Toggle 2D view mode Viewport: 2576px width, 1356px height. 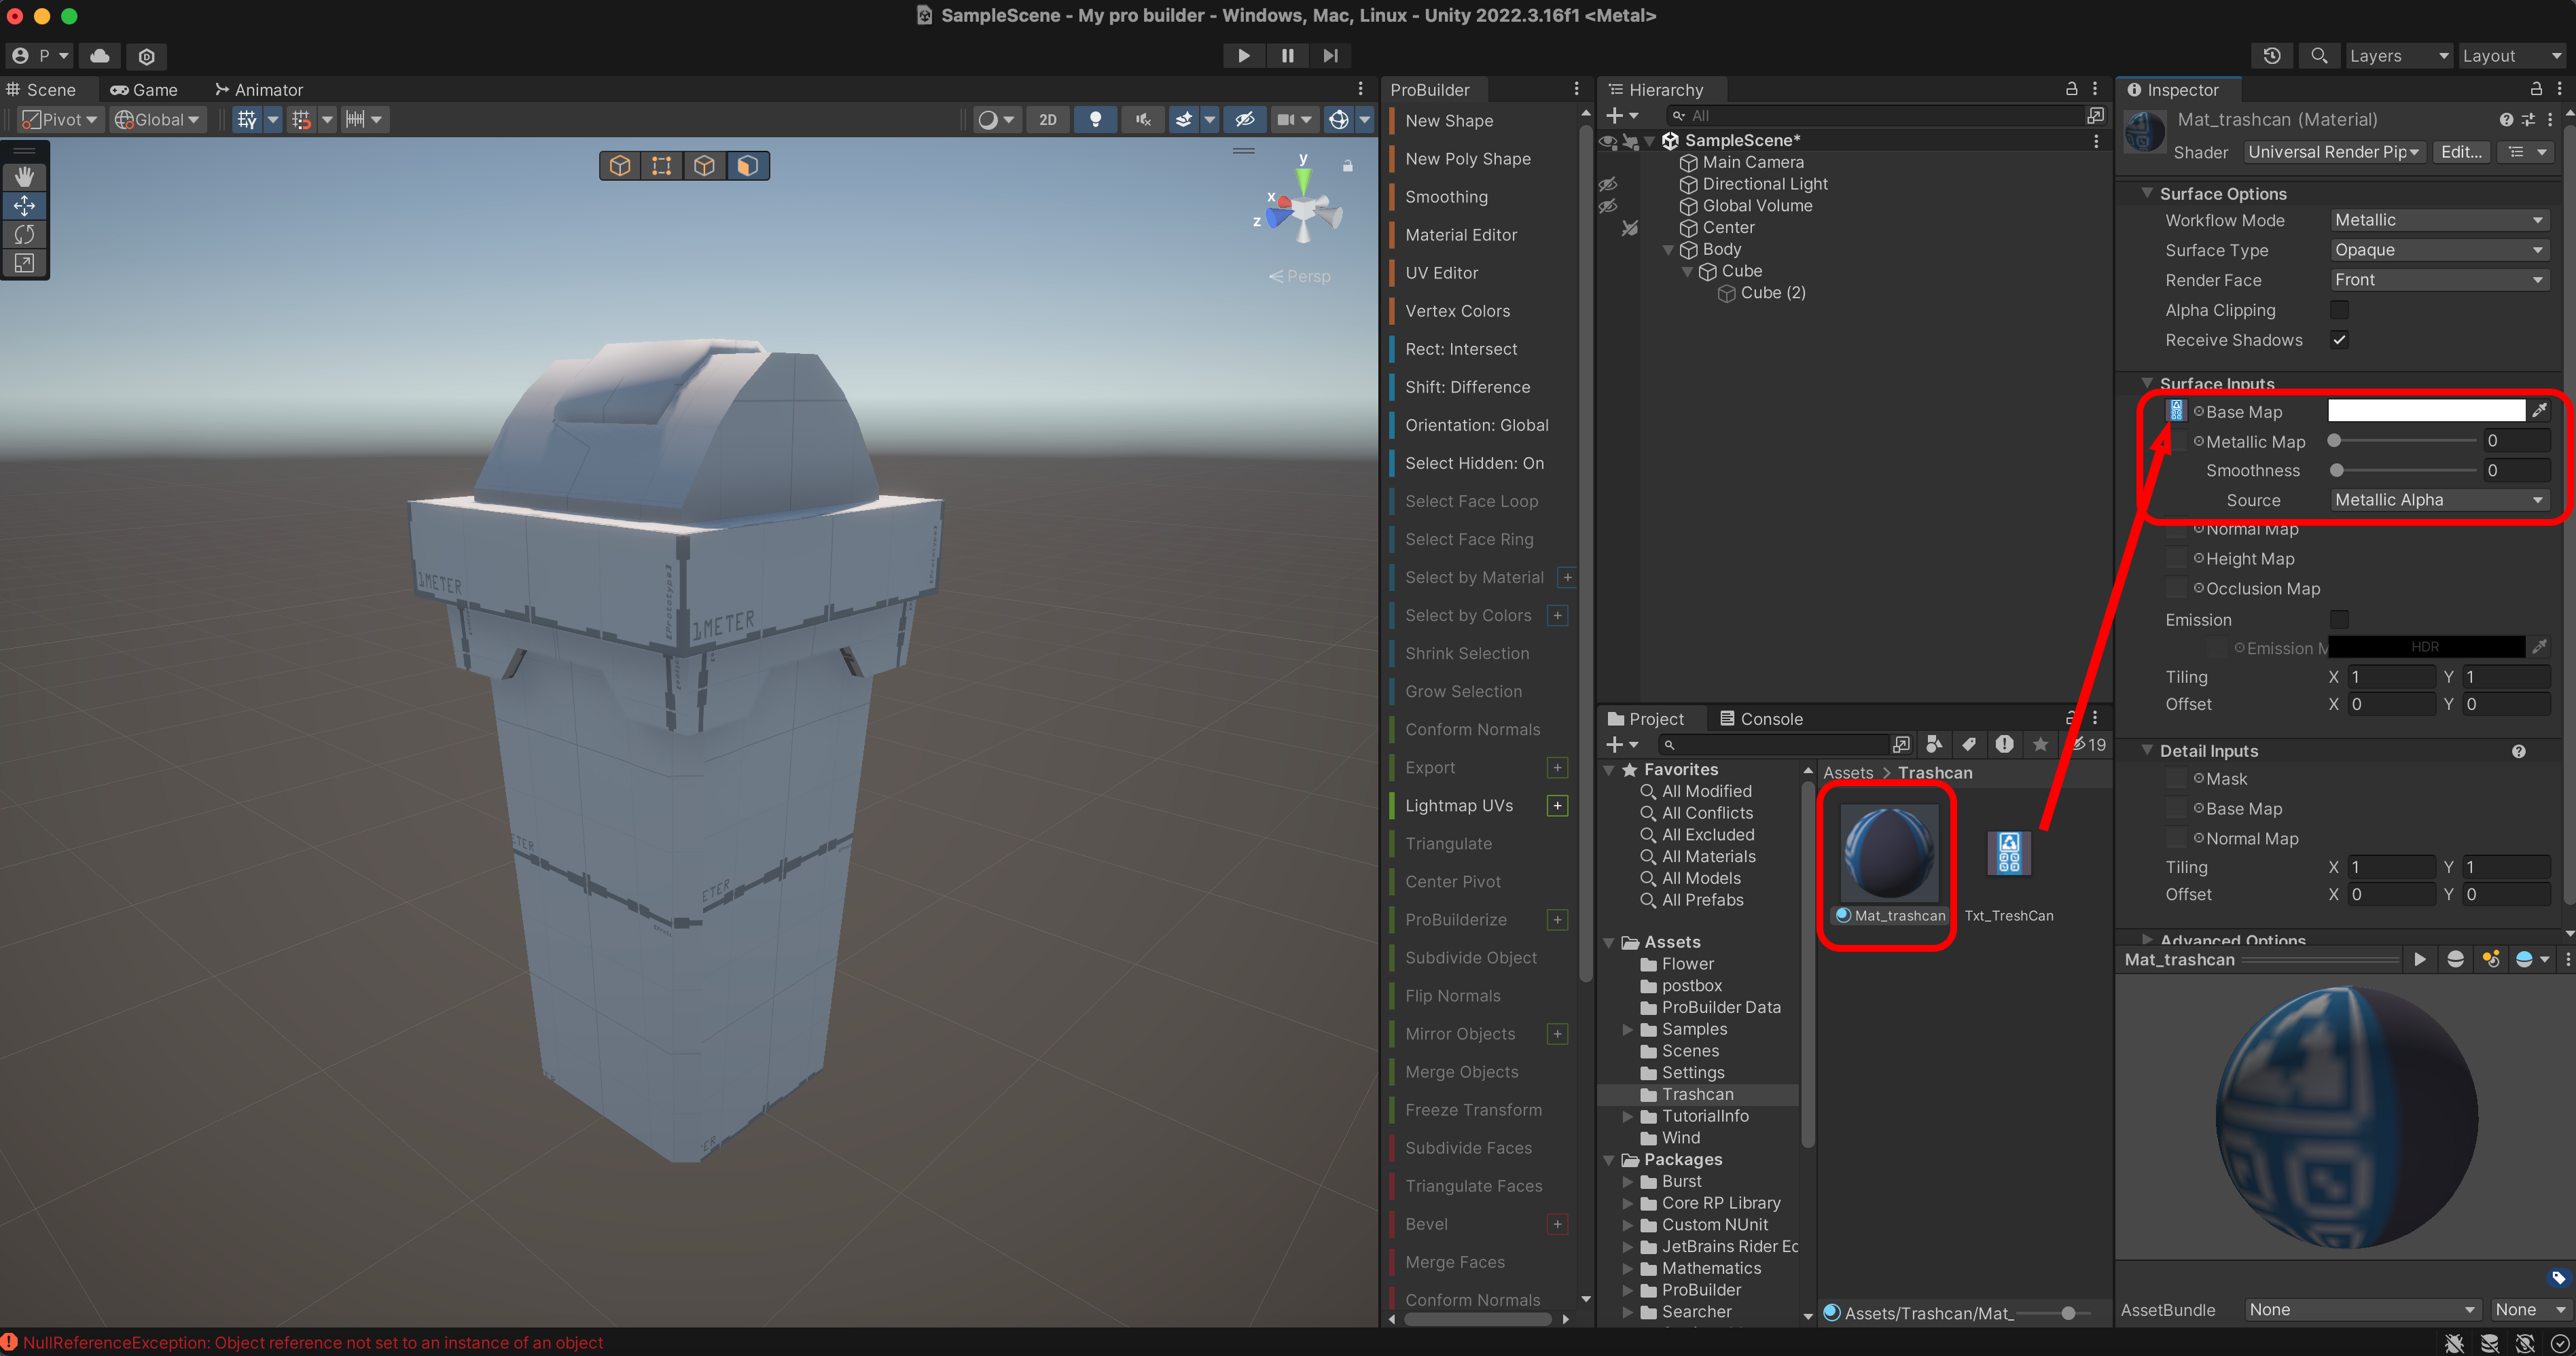point(1047,120)
